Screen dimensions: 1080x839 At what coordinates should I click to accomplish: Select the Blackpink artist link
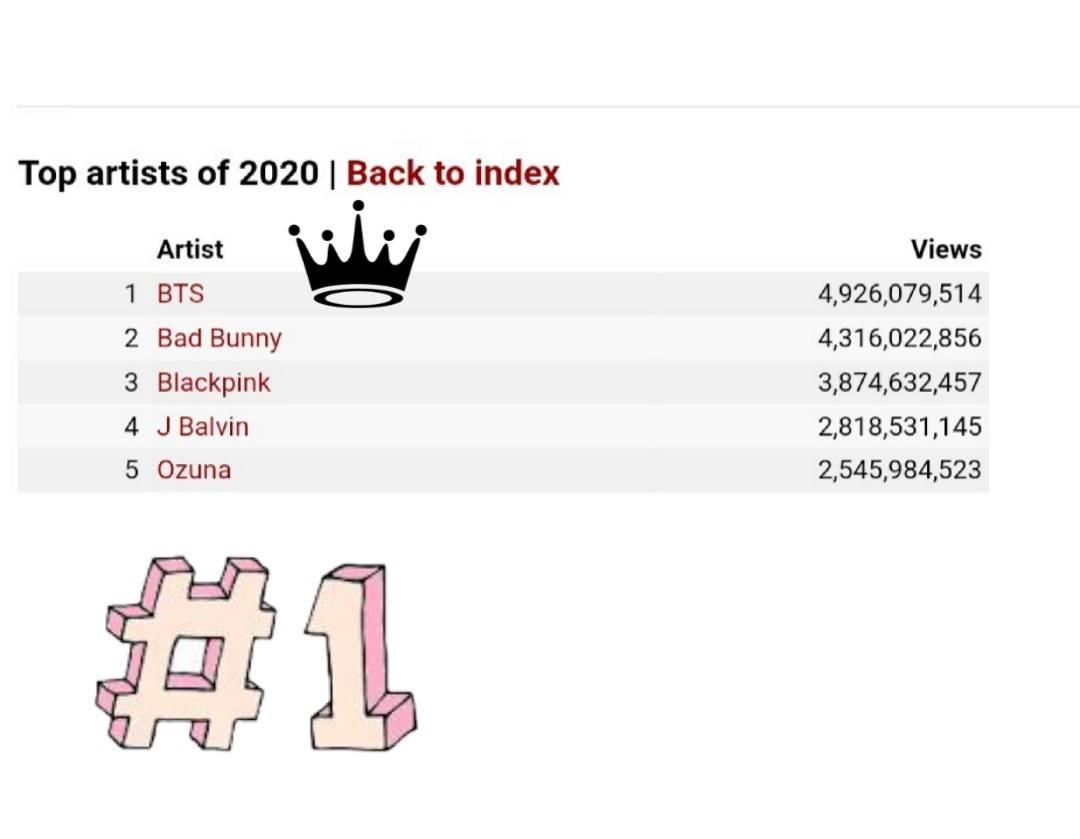[x=214, y=382]
